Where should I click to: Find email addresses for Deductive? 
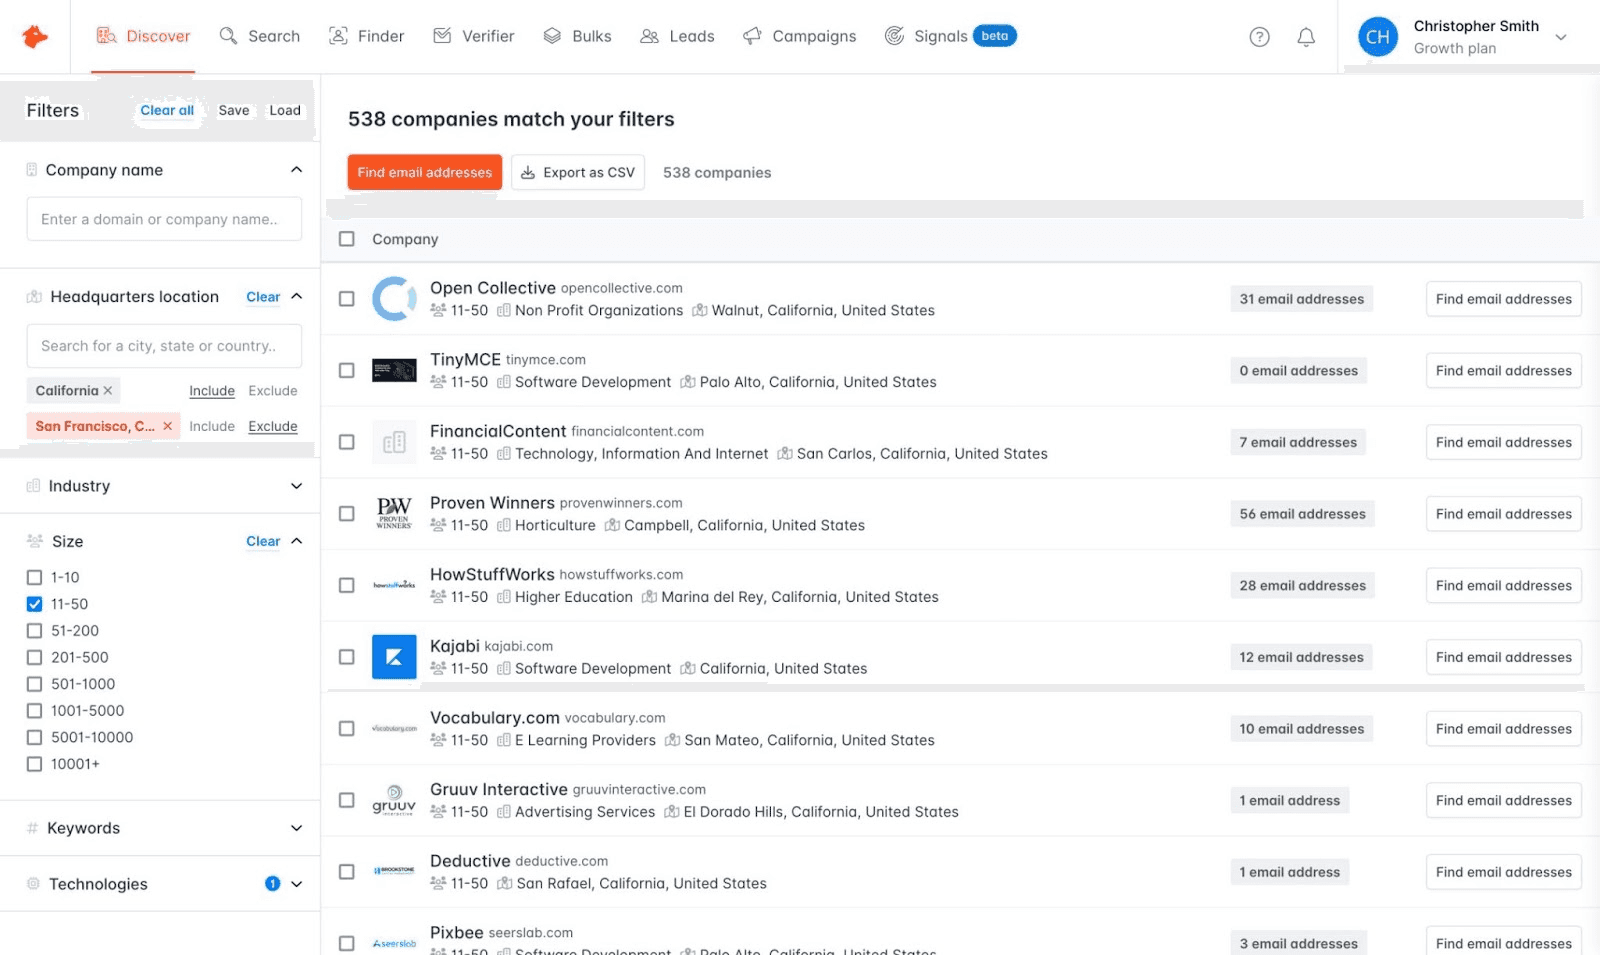[1503, 872]
